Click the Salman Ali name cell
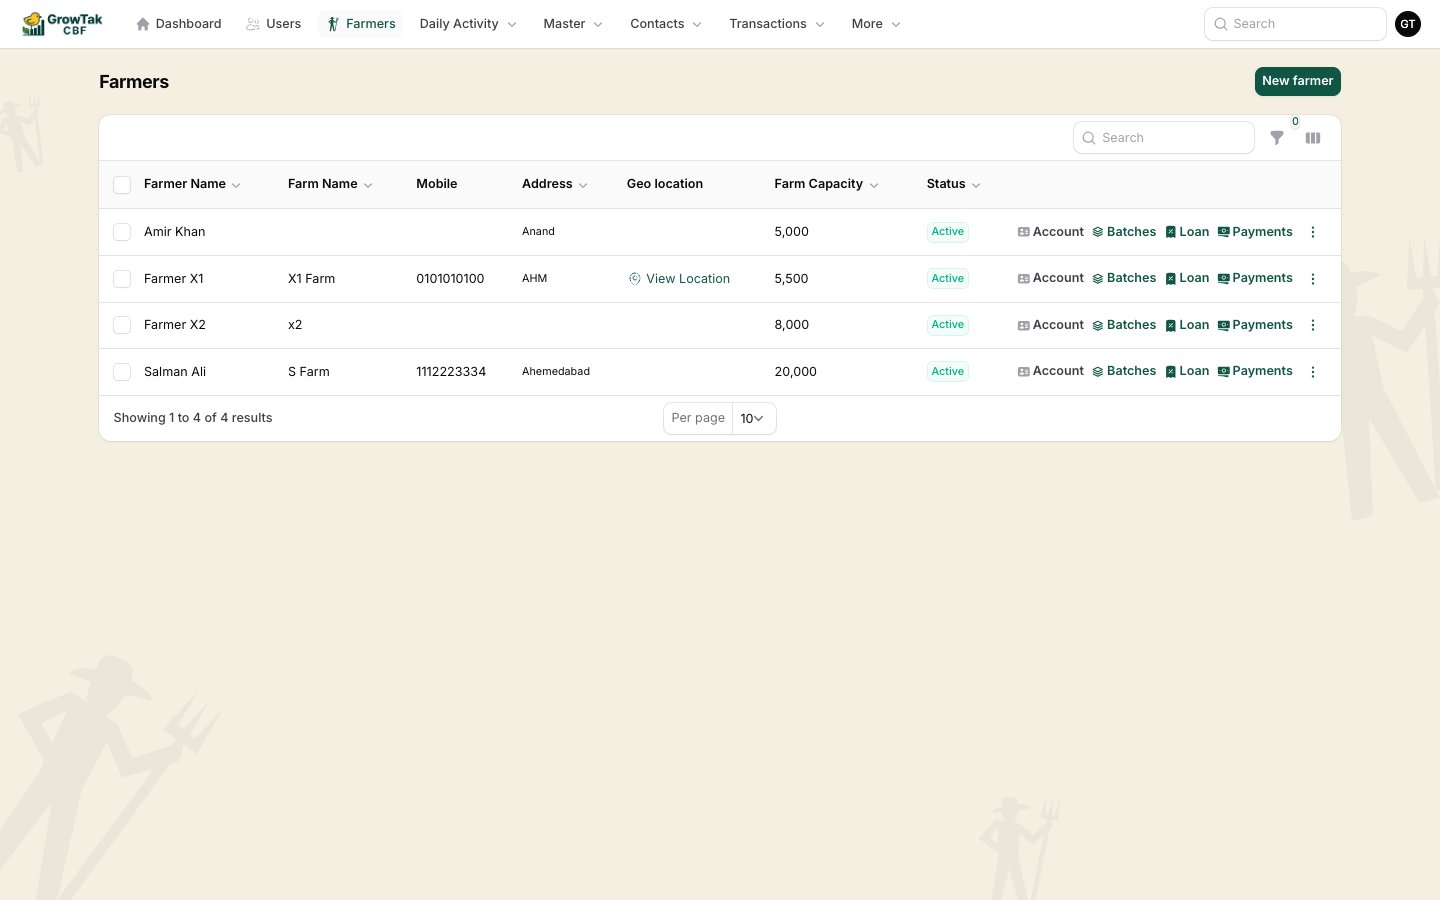 click(x=175, y=372)
